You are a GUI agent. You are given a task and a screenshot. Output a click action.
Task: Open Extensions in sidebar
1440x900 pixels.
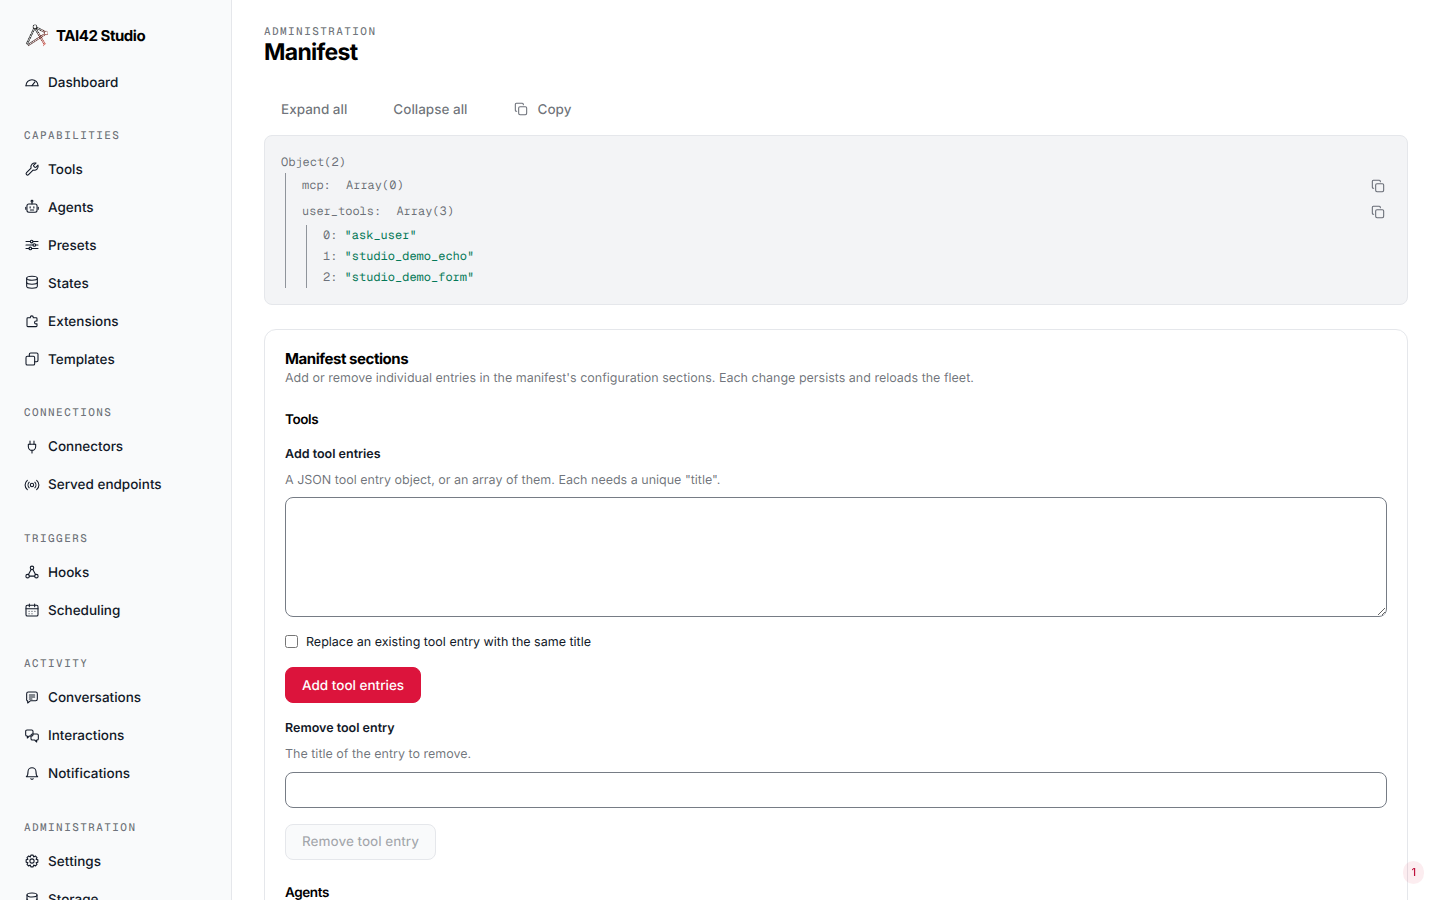point(83,321)
